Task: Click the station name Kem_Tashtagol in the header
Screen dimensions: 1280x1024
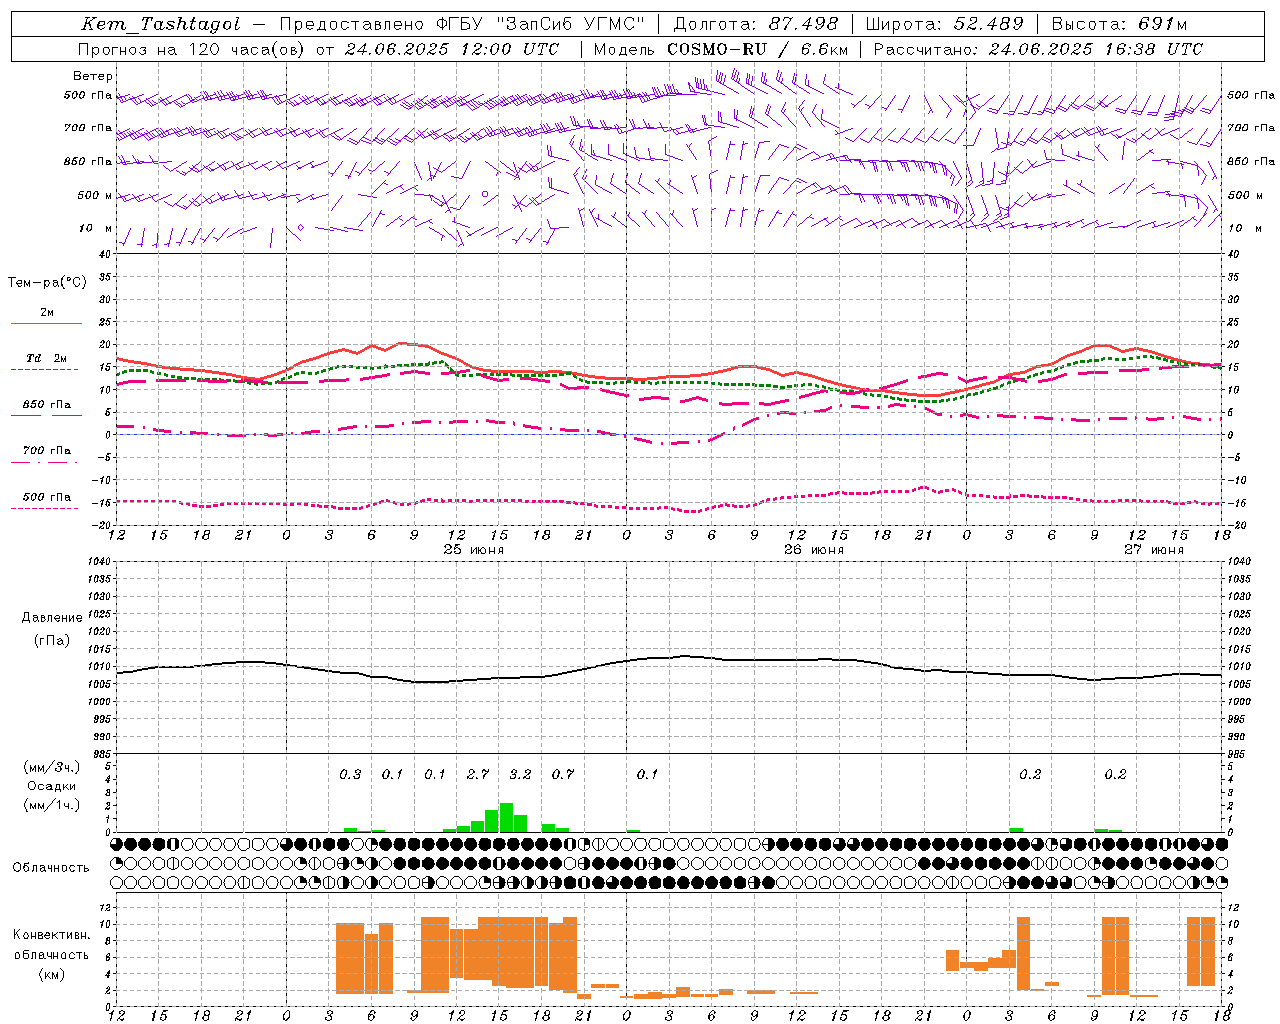Action: coord(161,24)
